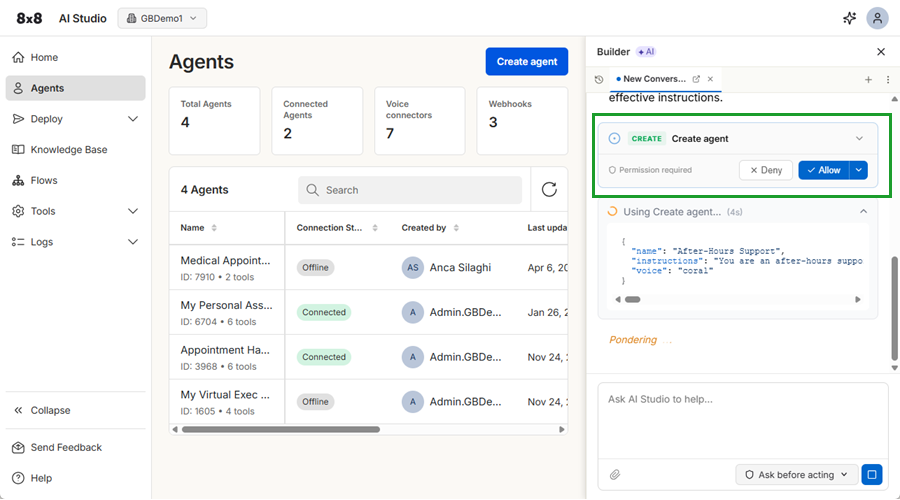Open the AI sparkle assistant icon

[x=849, y=18]
